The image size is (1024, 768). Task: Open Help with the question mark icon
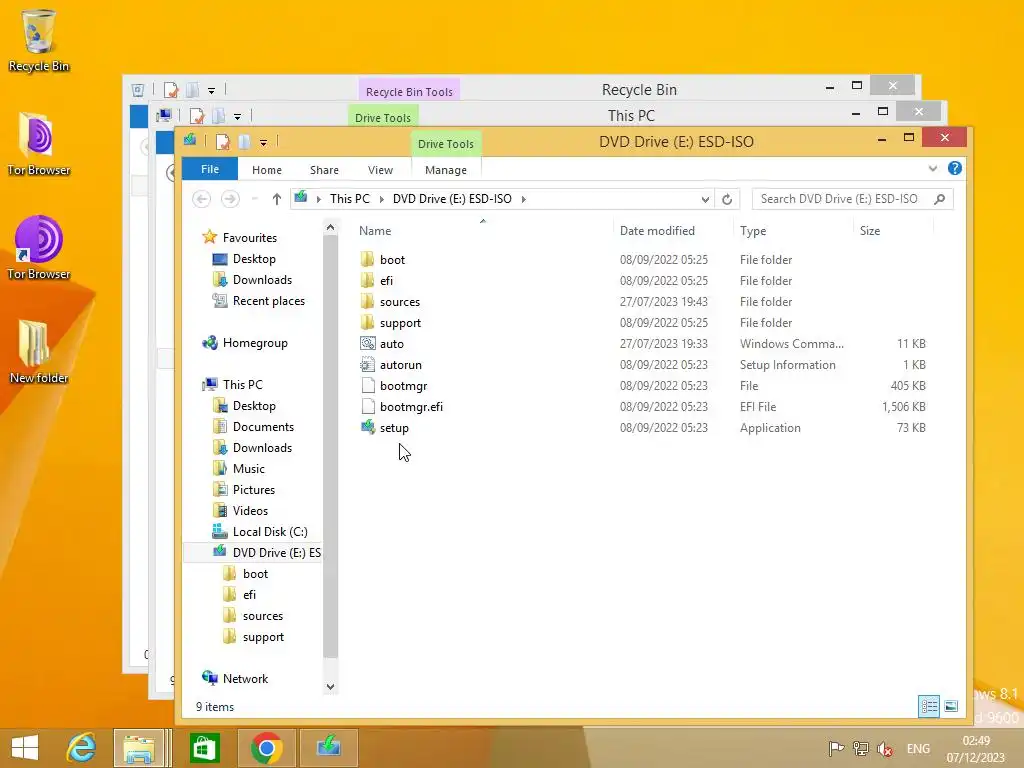[x=955, y=168]
